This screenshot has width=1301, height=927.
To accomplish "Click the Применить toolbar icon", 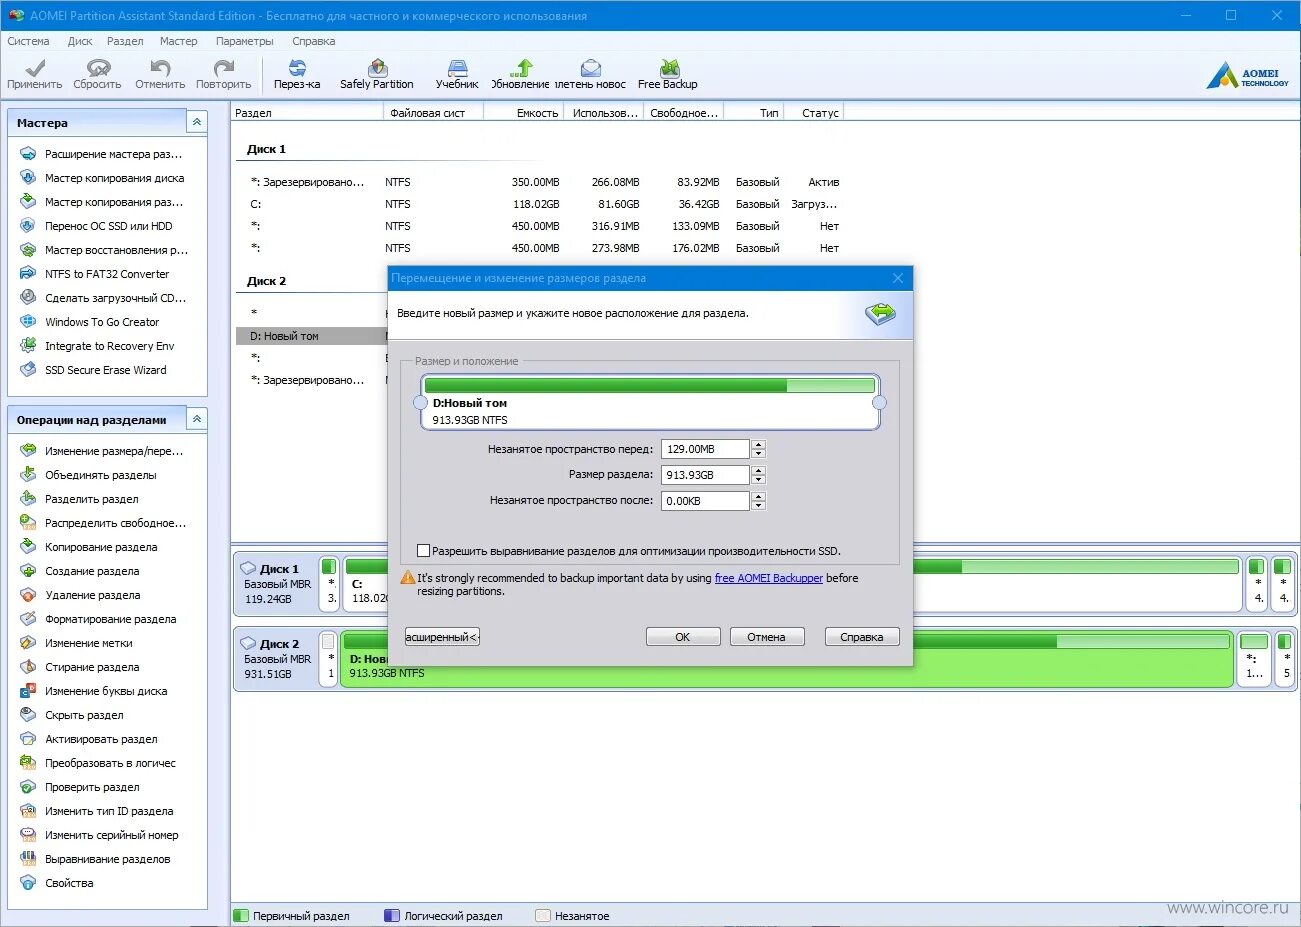I will pos(35,74).
